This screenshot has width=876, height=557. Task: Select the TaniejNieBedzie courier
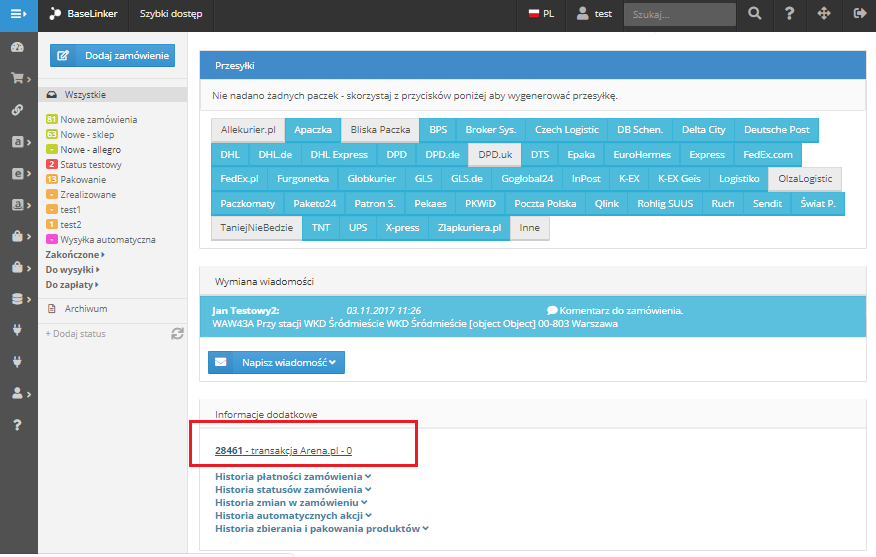(256, 228)
